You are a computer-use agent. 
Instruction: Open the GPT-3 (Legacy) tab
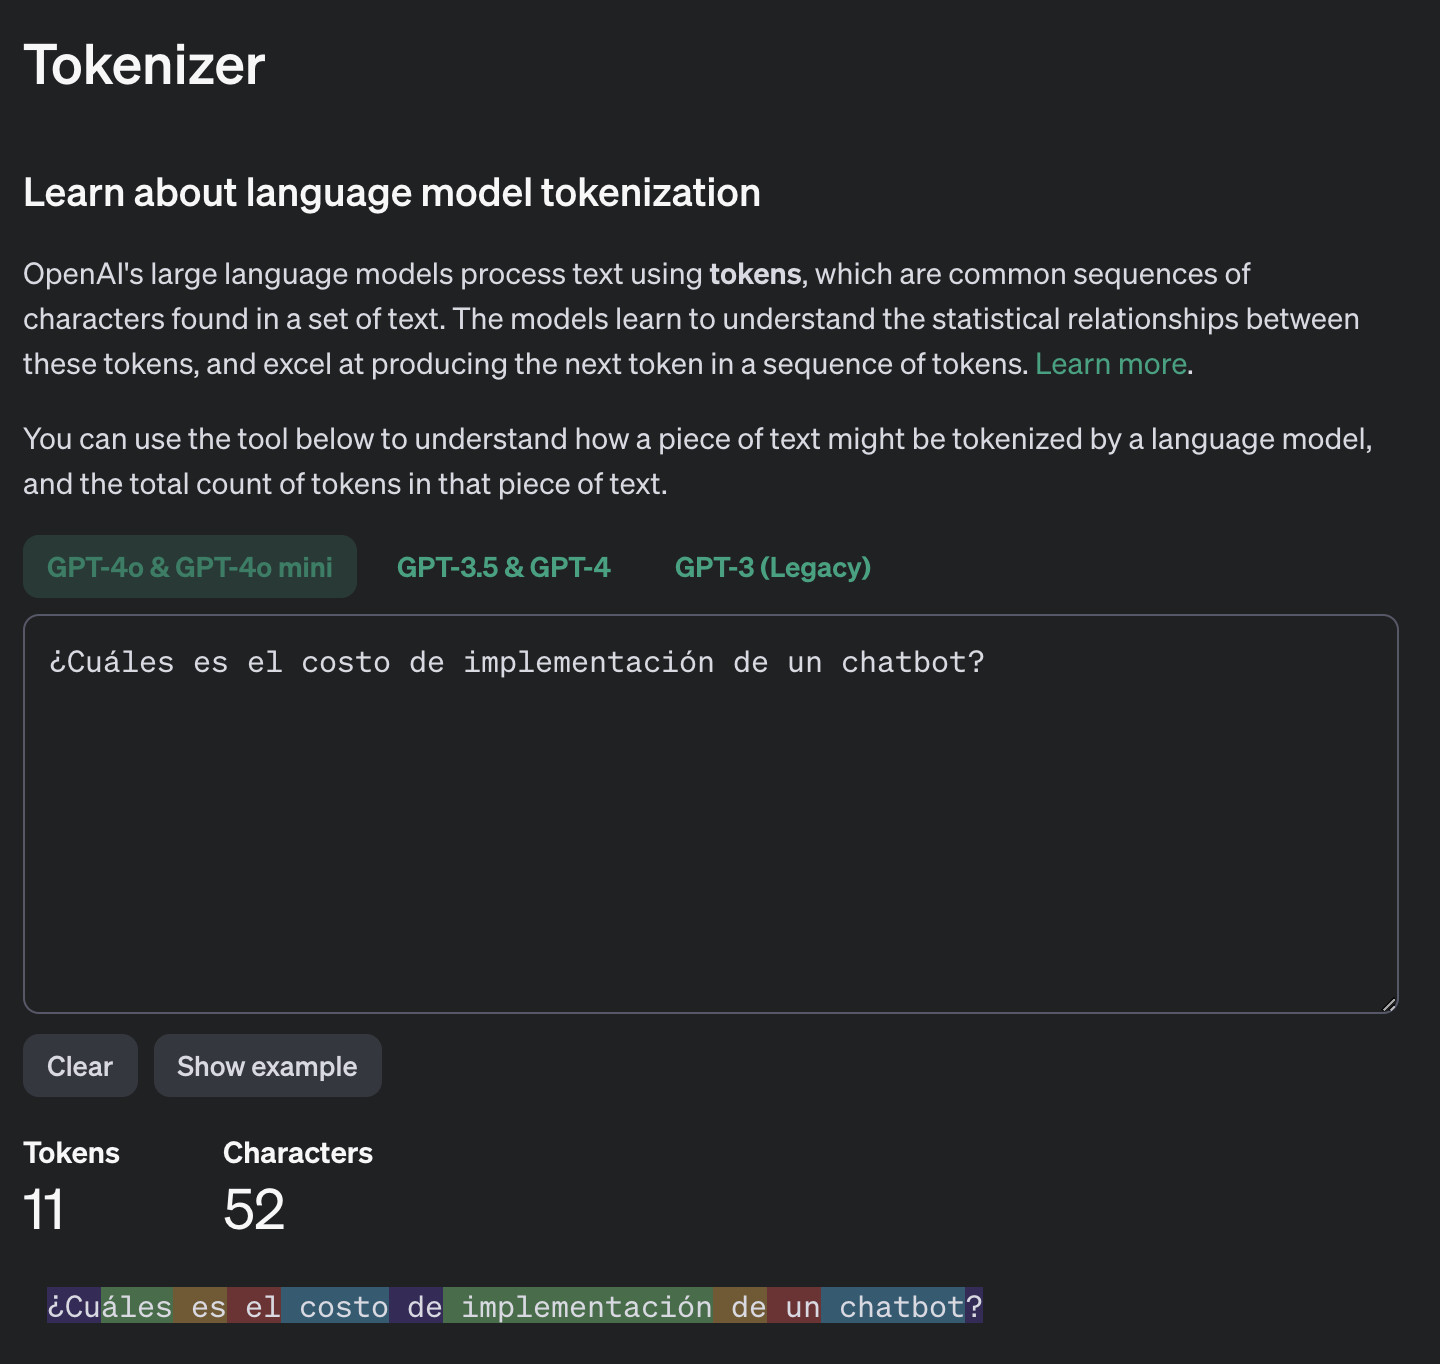pyautogui.click(x=773, y=567)
